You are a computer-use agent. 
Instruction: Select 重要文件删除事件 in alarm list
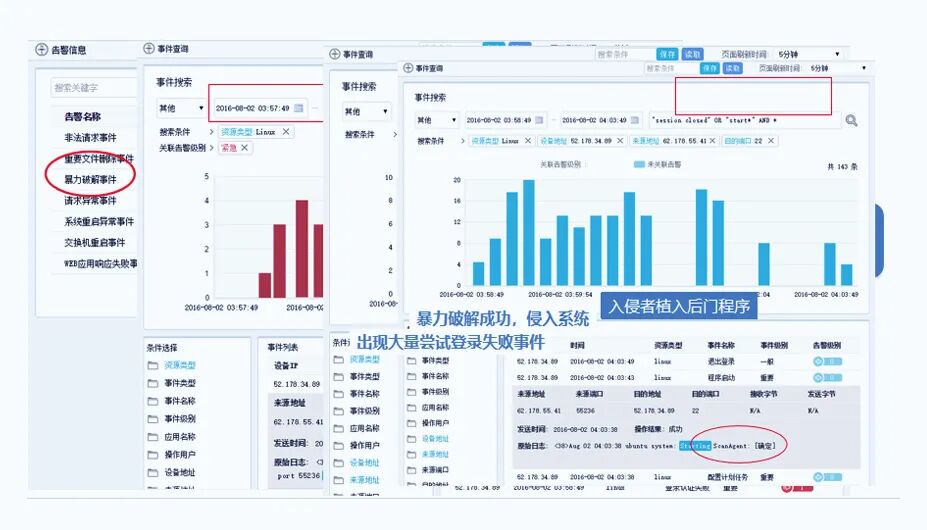coord(99,159)
